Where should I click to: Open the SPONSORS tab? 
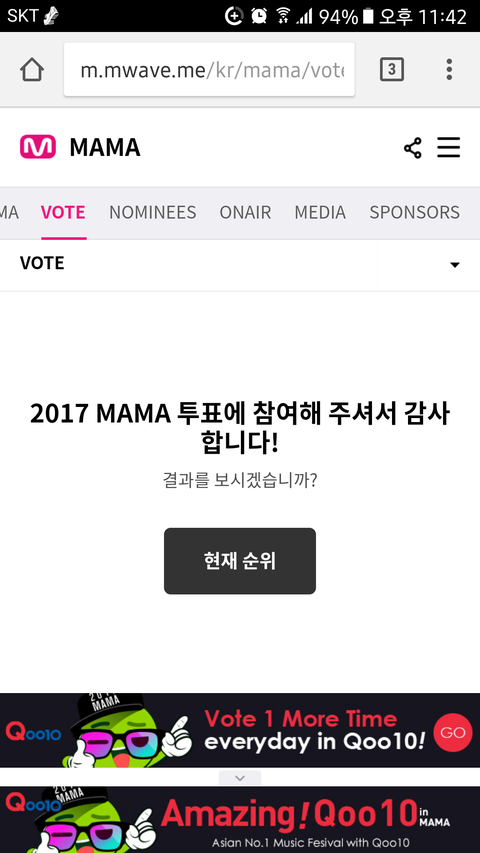click(415, 212)
